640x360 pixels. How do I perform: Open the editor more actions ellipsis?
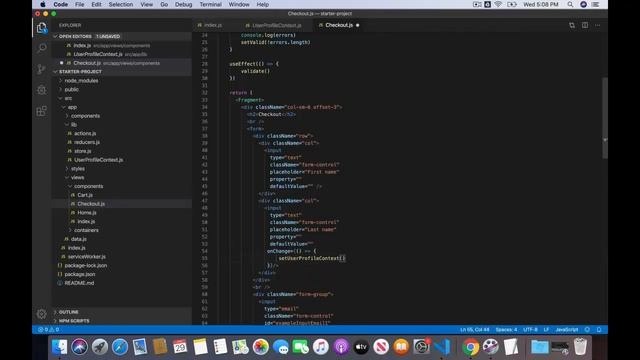pos(598,25)
